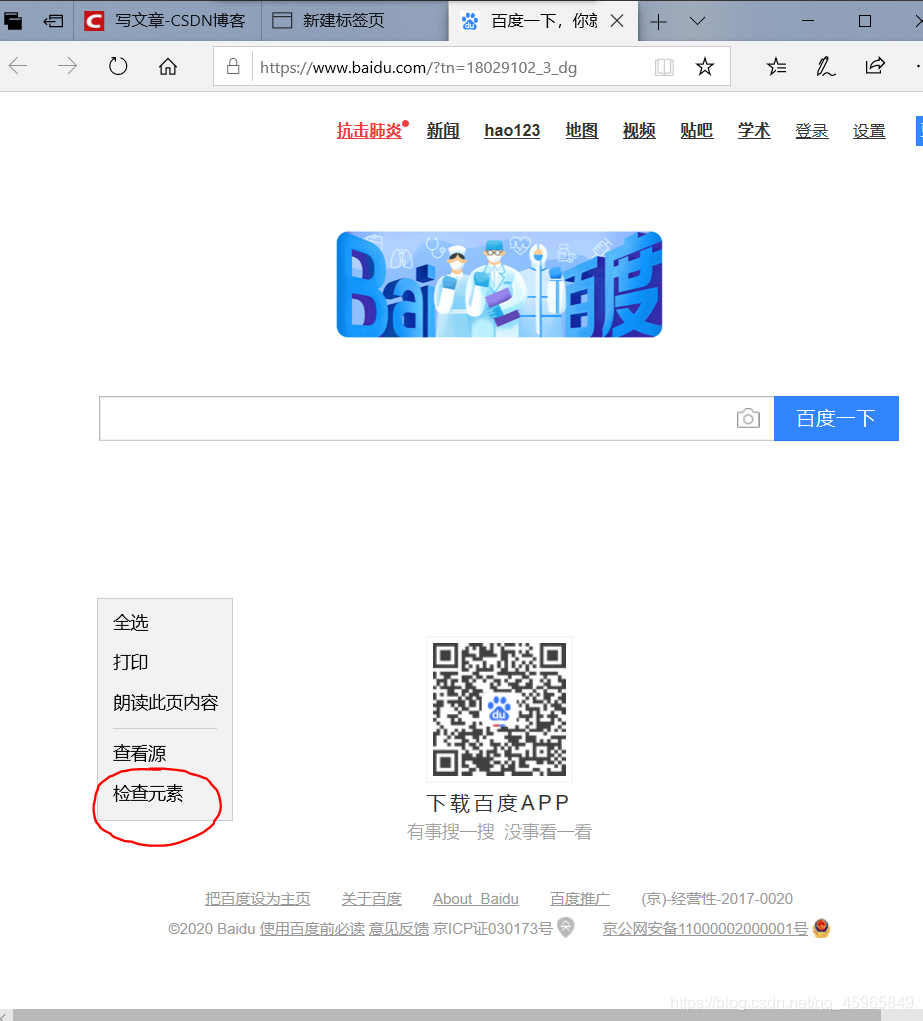Open hao123 link
Screen dimensions: 923x1021
click(x=512, y=131)
